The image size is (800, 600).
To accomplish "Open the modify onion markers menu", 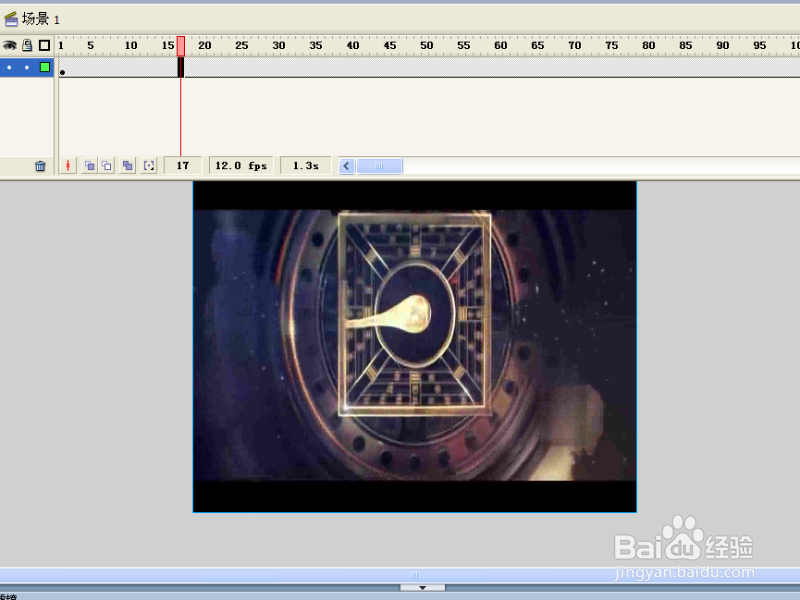I will 149,165.
